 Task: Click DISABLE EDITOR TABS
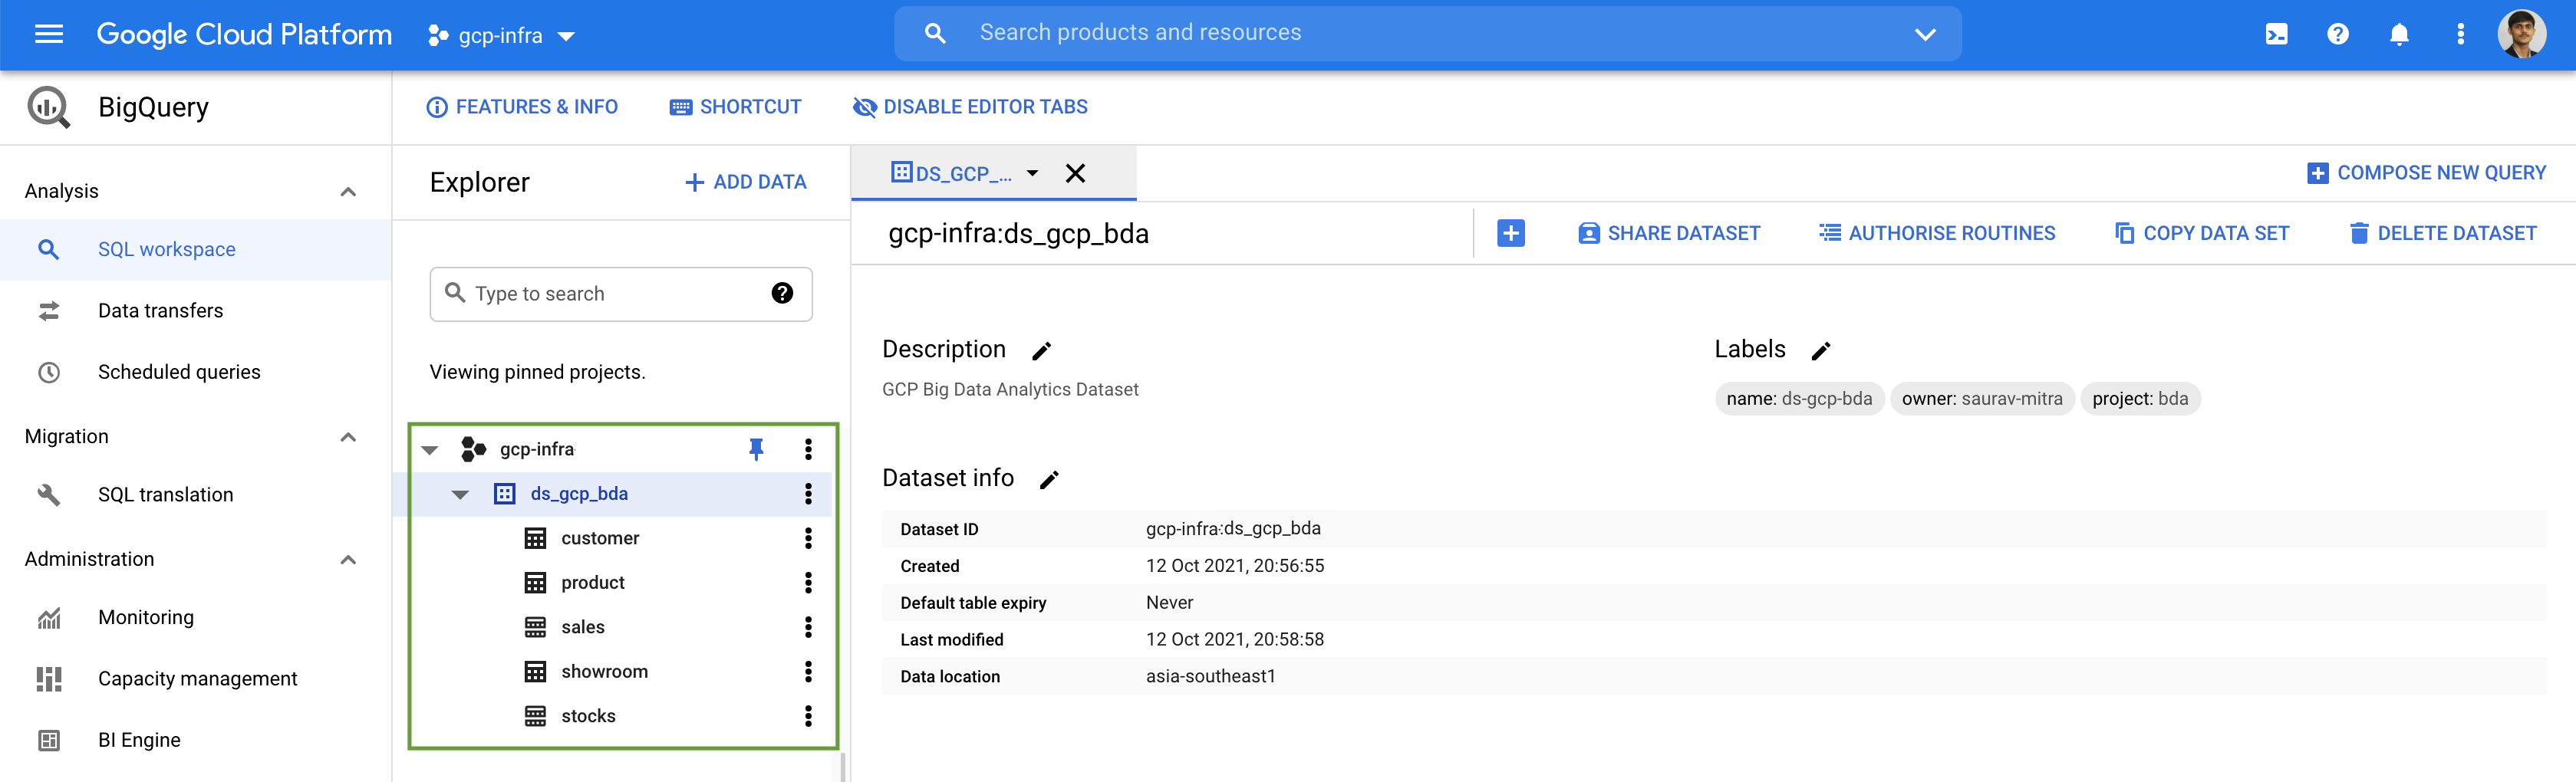tap(970, 107)
